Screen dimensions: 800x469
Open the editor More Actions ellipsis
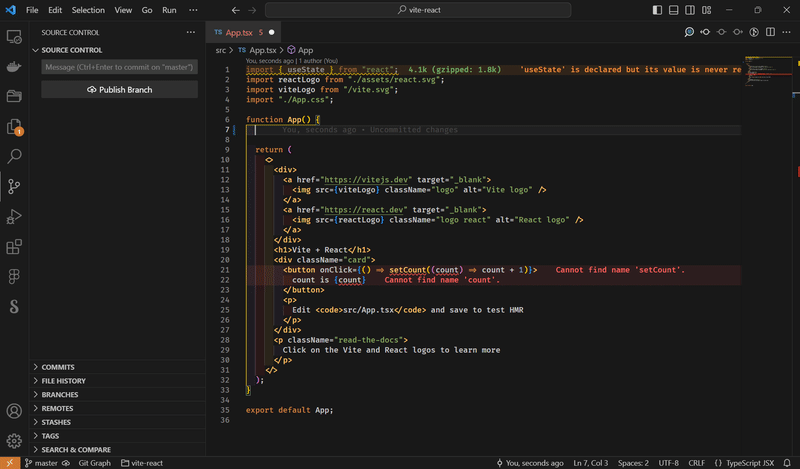click(786, 32)
